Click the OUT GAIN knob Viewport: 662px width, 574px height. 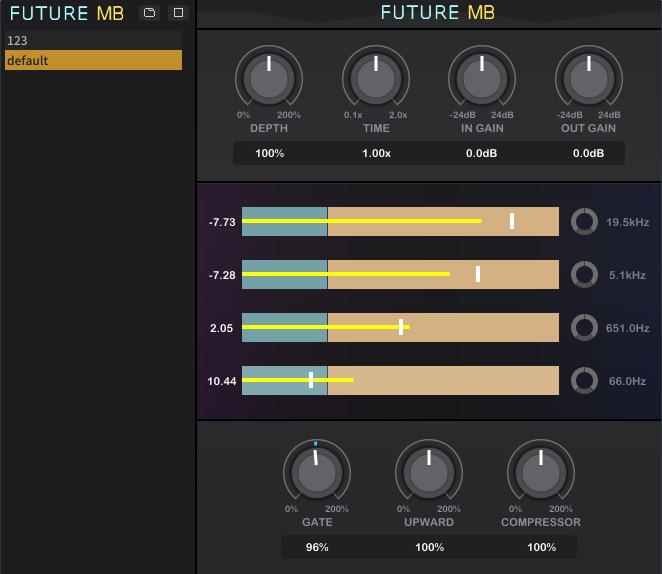coord(589,78)
